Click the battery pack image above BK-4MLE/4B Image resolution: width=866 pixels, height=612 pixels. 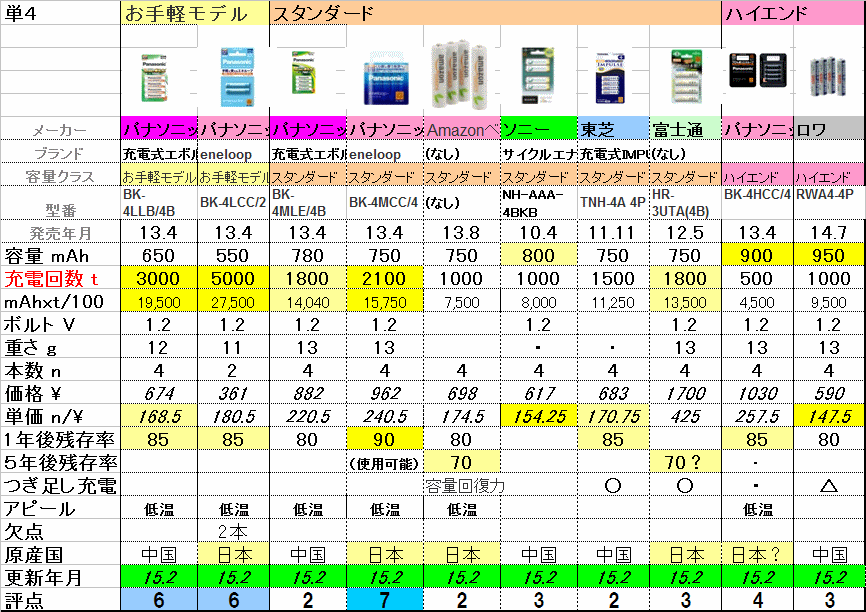click(x=304, y=72)
